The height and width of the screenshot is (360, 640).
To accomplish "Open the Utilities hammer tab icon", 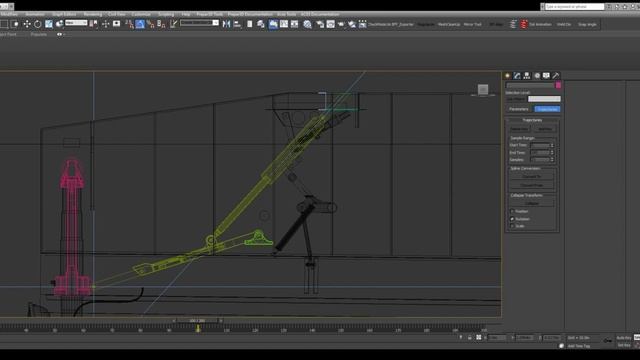I will (556, 76).
